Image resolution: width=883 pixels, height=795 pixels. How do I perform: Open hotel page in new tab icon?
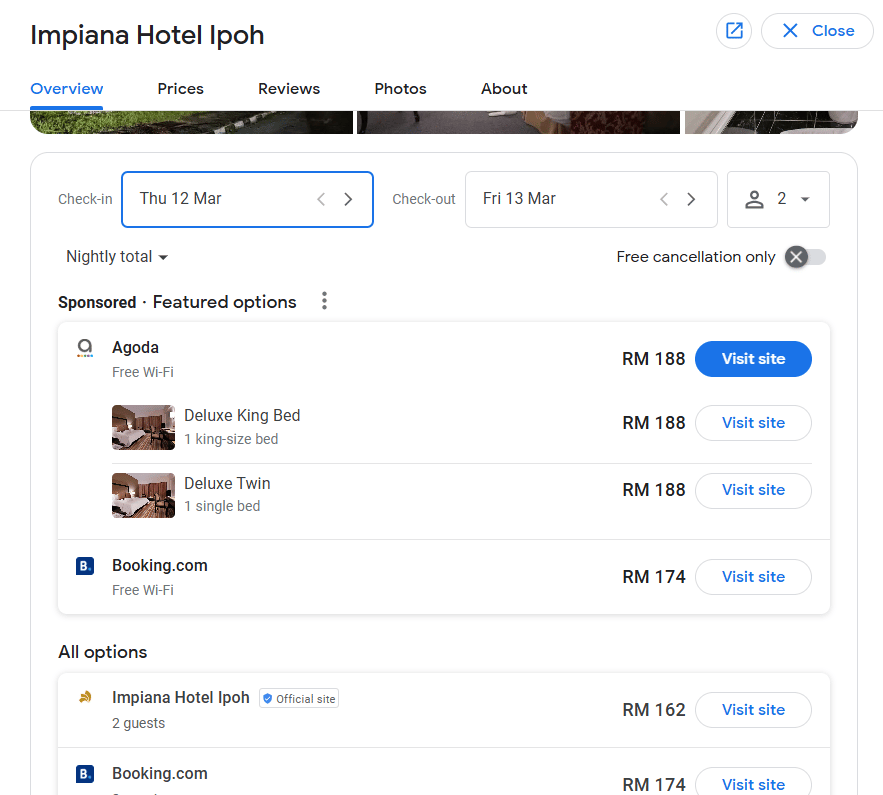(x=734, y=31)
